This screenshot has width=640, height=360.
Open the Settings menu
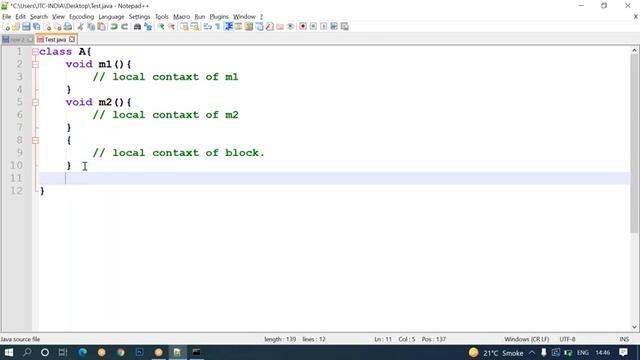pyautogui.click(x=140, y=17)
